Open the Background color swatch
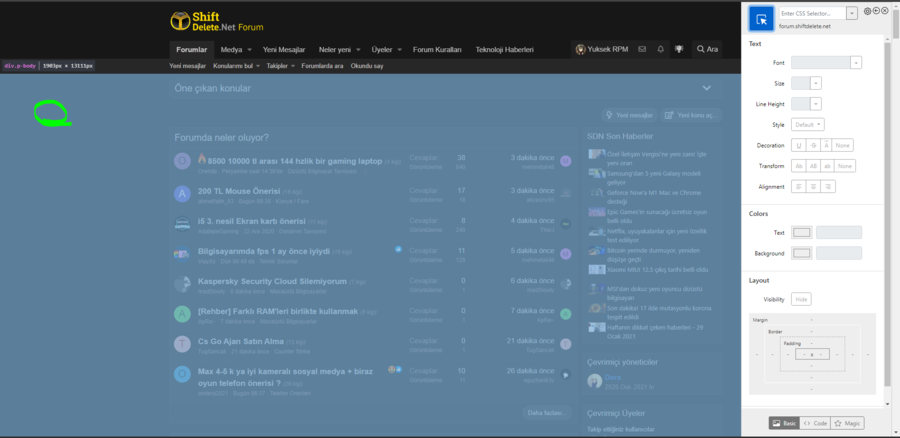This screenshot has width=900, height=438. pos(802,253)
